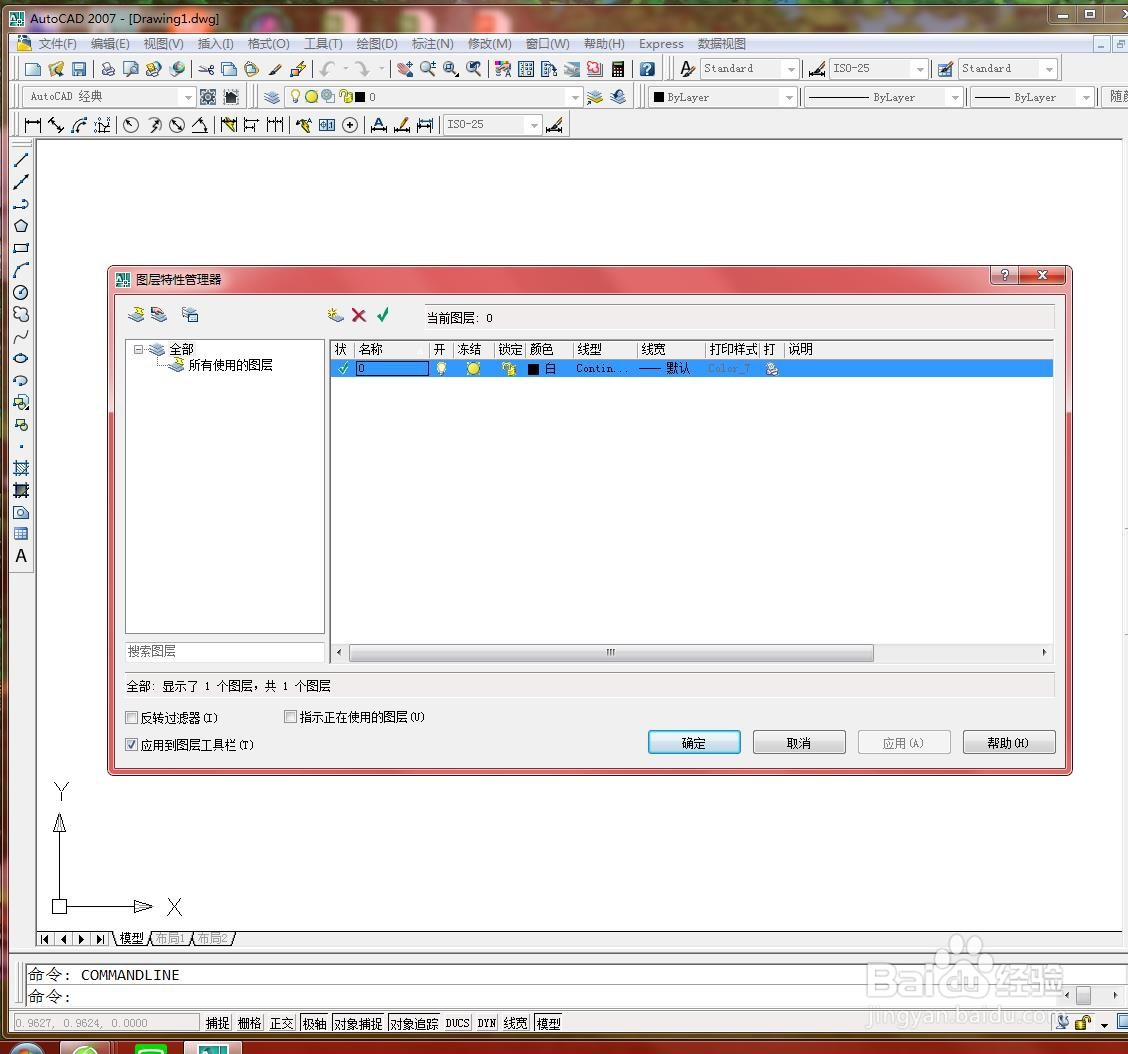Collapse the All (全部) filter tree node
The height and width of the screenshot is (1054, 1128).
(x=138, y=350)
